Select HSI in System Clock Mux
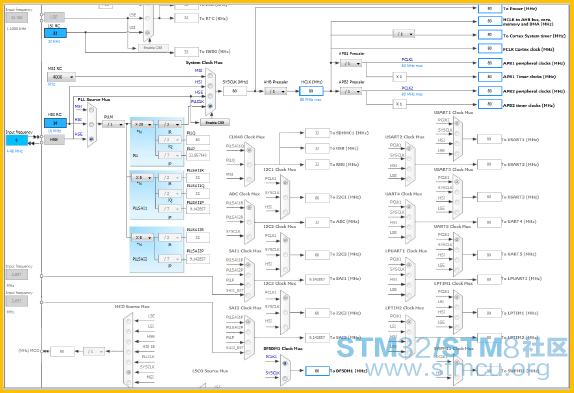This screenshot has width=574, height=393. (210, 86)
